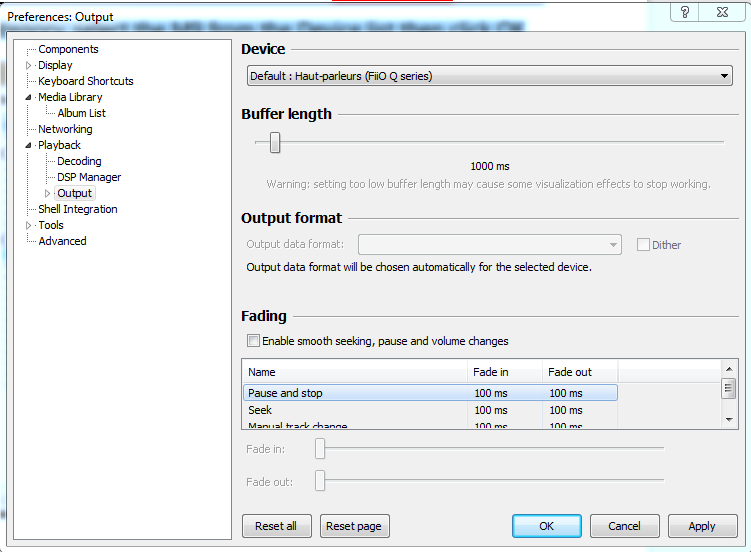
Task: Select the Seek fading row
Action: 430,410
